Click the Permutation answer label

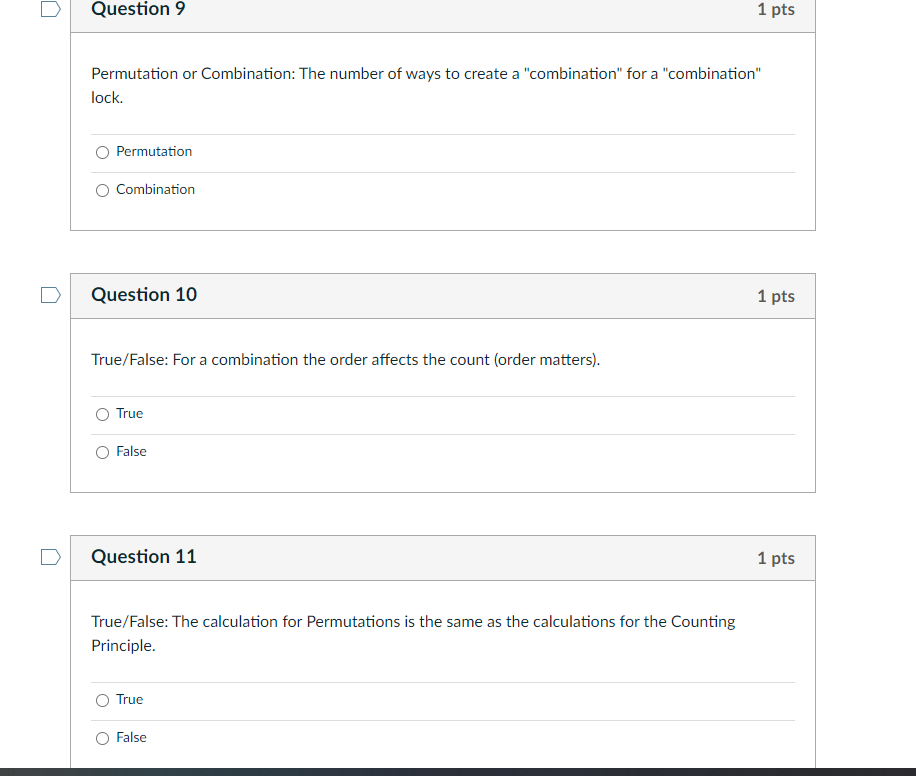point(153,151)
